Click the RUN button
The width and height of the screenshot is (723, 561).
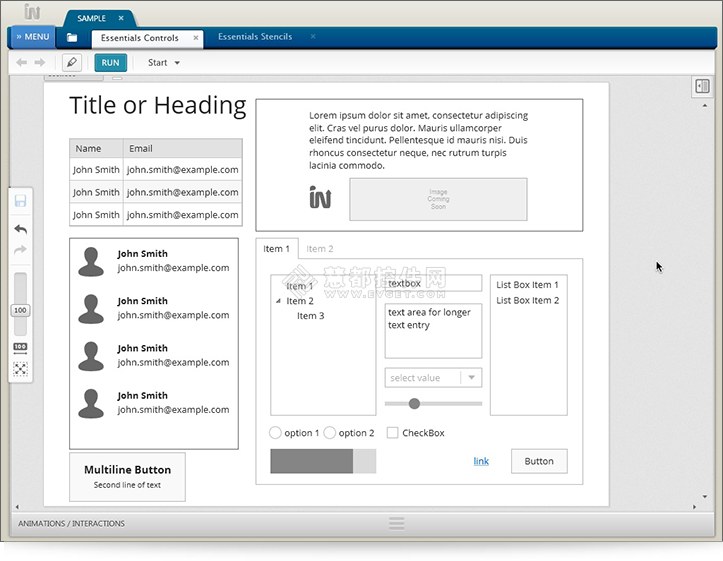pyautogui.click(x=111, y=62)
